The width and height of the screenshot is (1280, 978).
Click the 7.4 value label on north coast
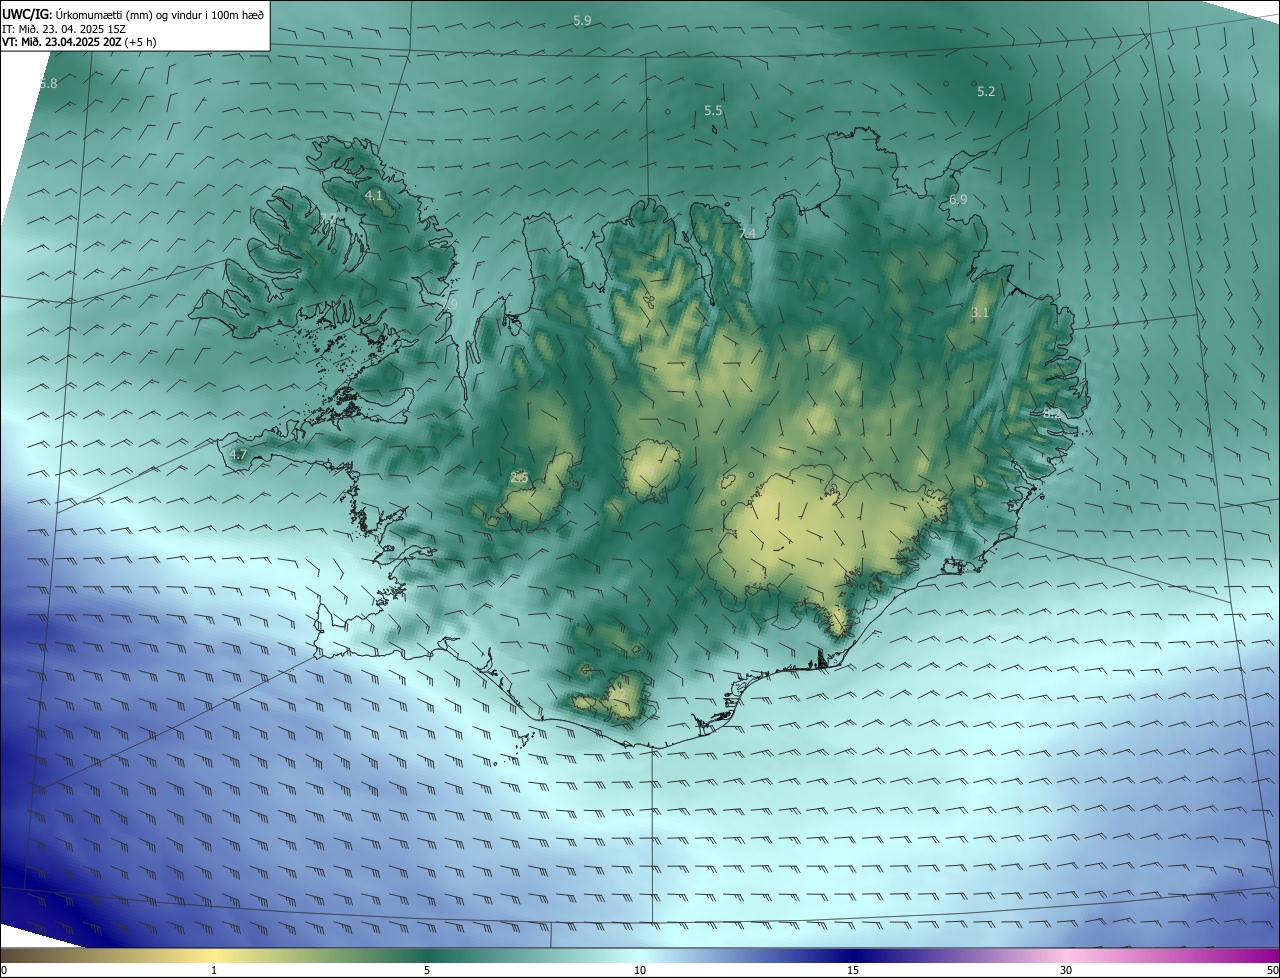pyautogui.click(x=747, y=234)
